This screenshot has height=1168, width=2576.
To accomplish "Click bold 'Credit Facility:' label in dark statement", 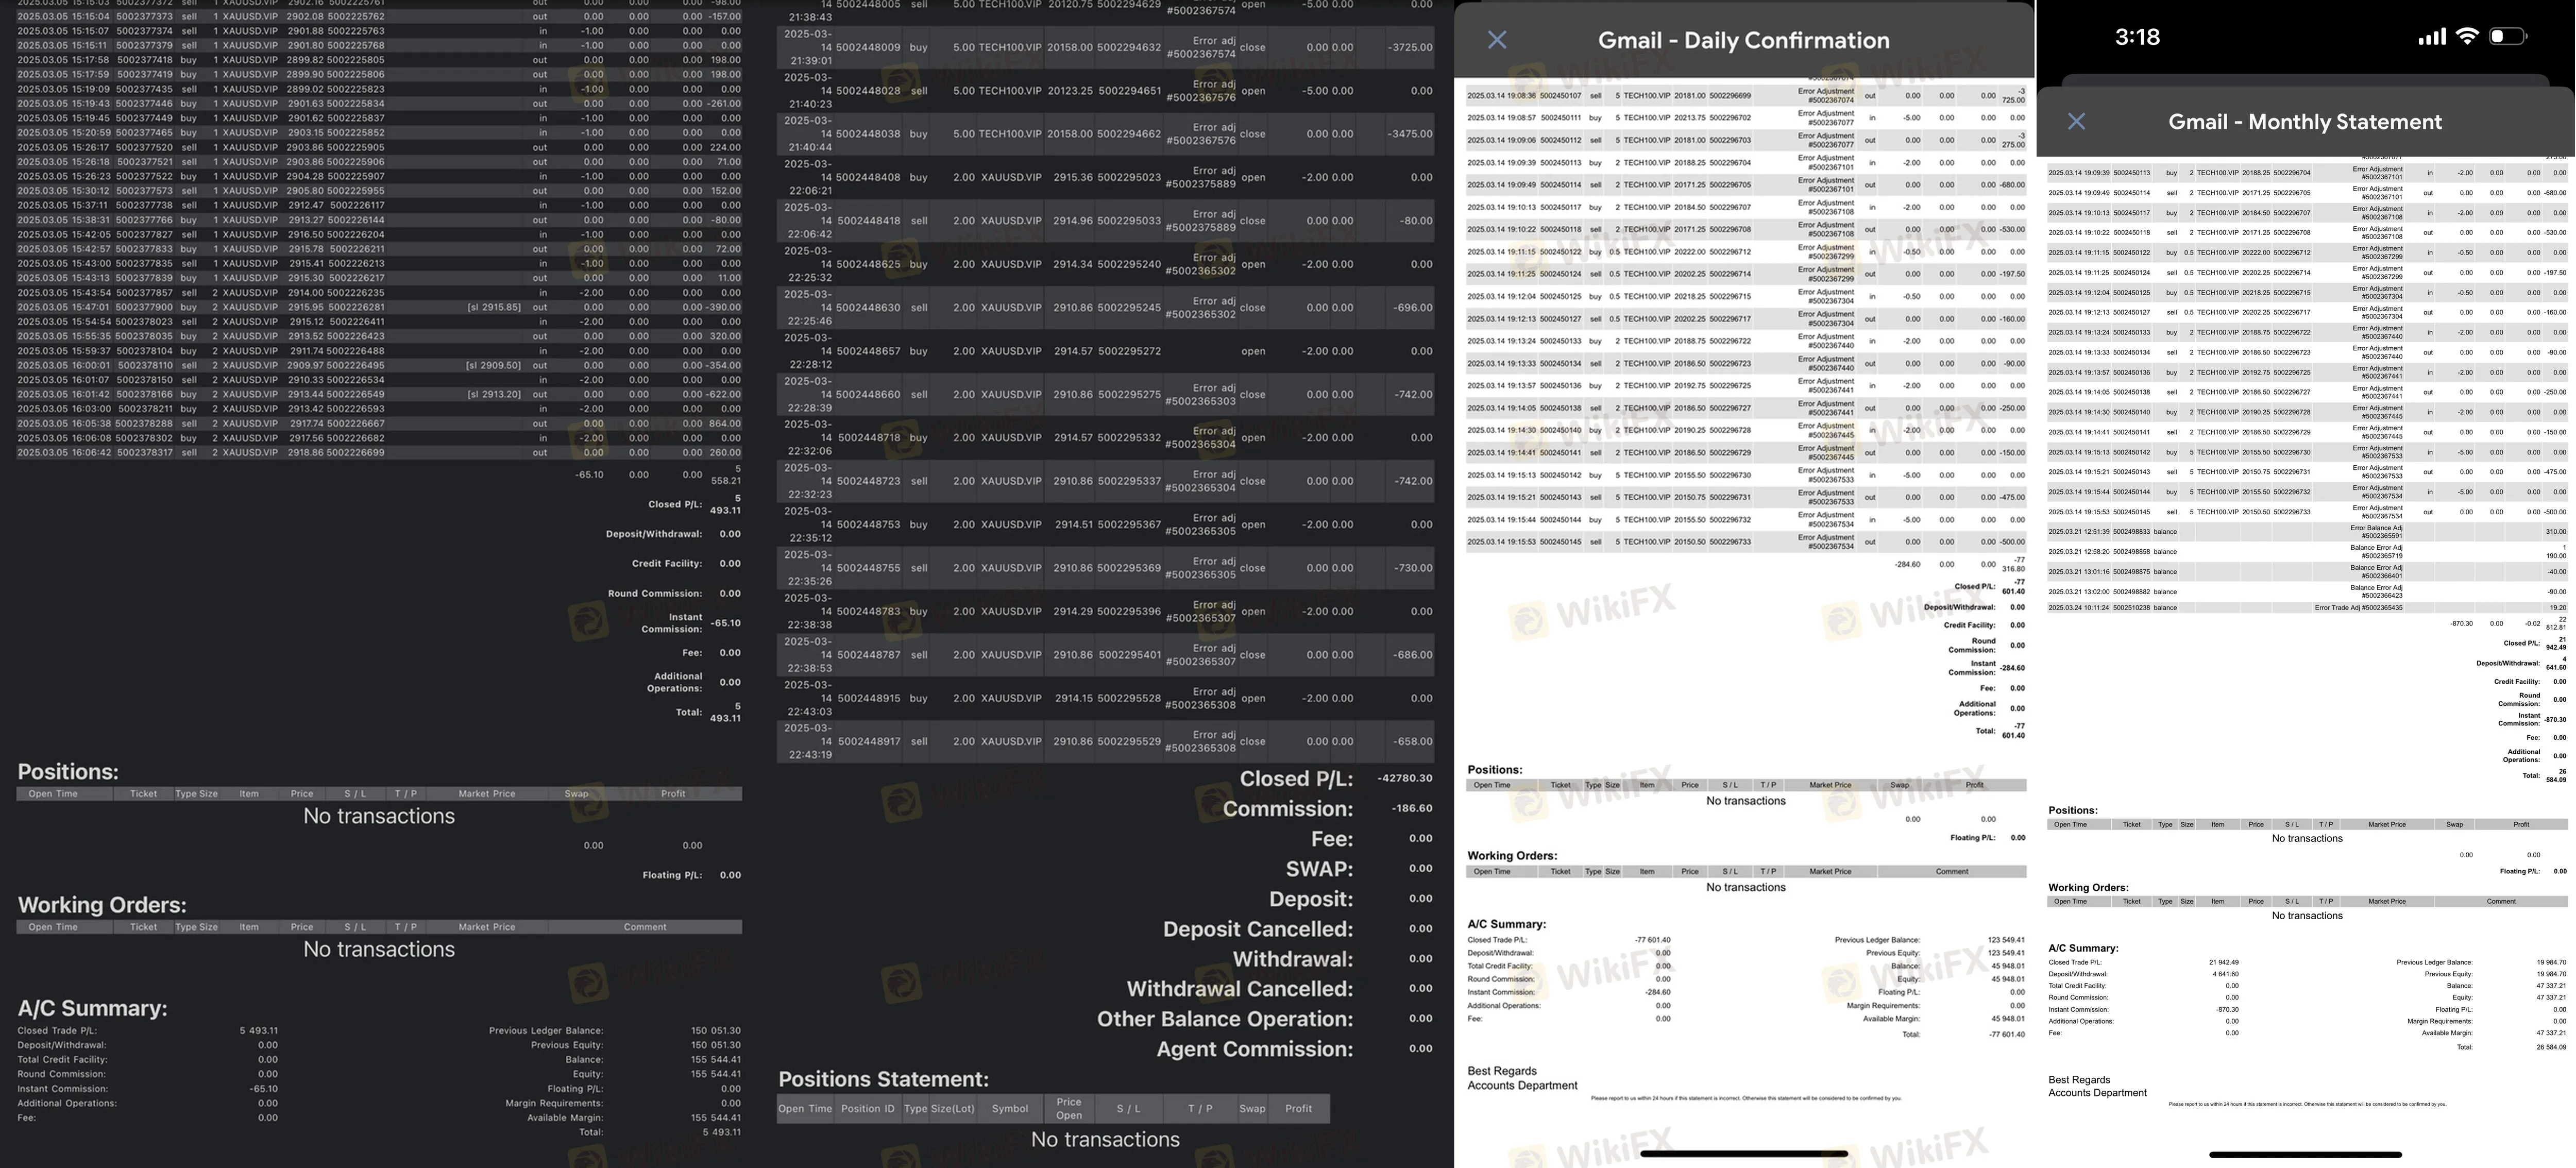I will (666, 564).
